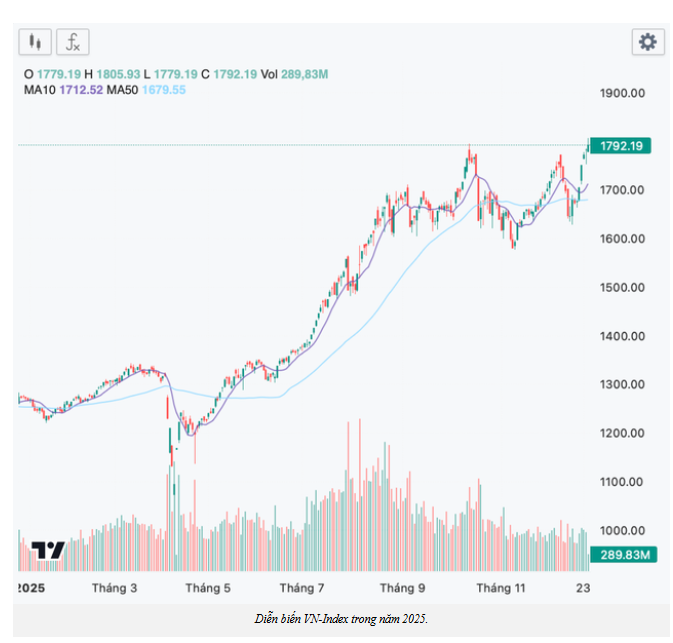Click the Tháng 5 time axis label
The width and height of the screenshot is (673, 643).
[x=208, y=588]
